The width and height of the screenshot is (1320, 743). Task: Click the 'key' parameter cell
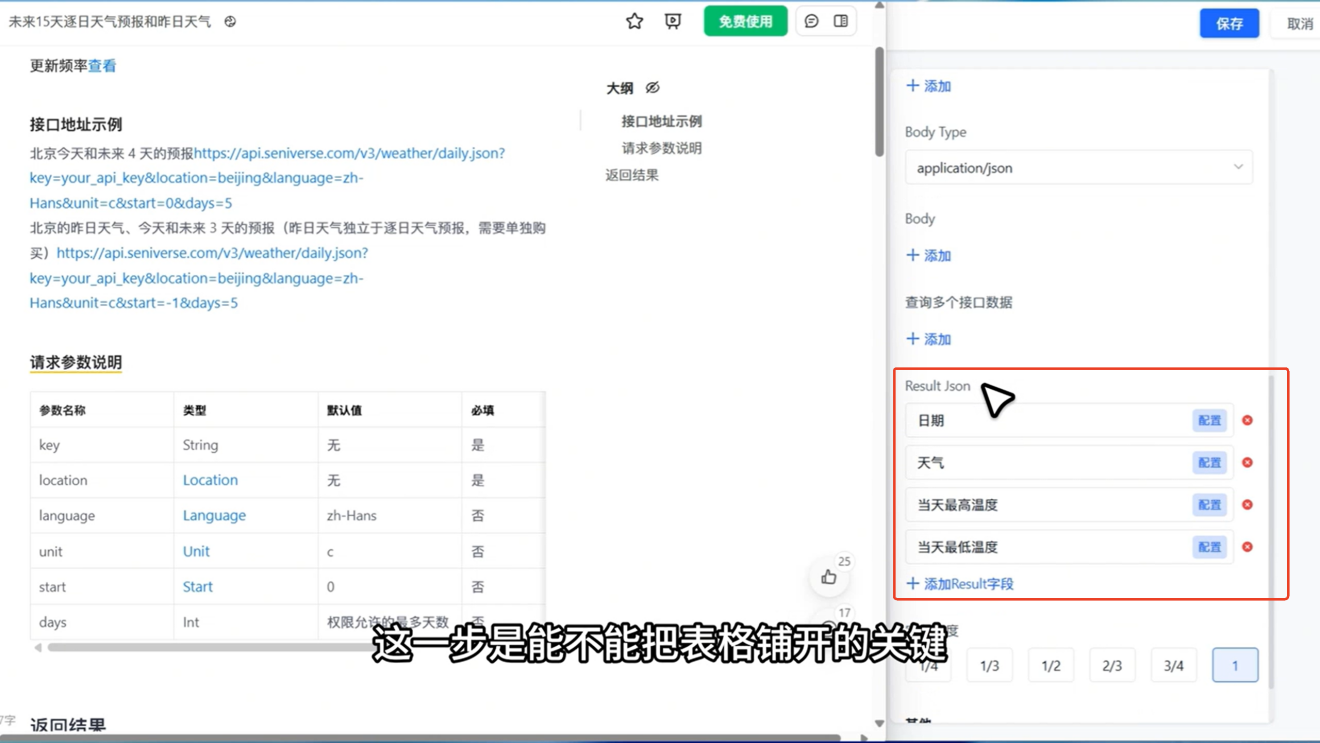pyautogui.click(x=102, y=445)
